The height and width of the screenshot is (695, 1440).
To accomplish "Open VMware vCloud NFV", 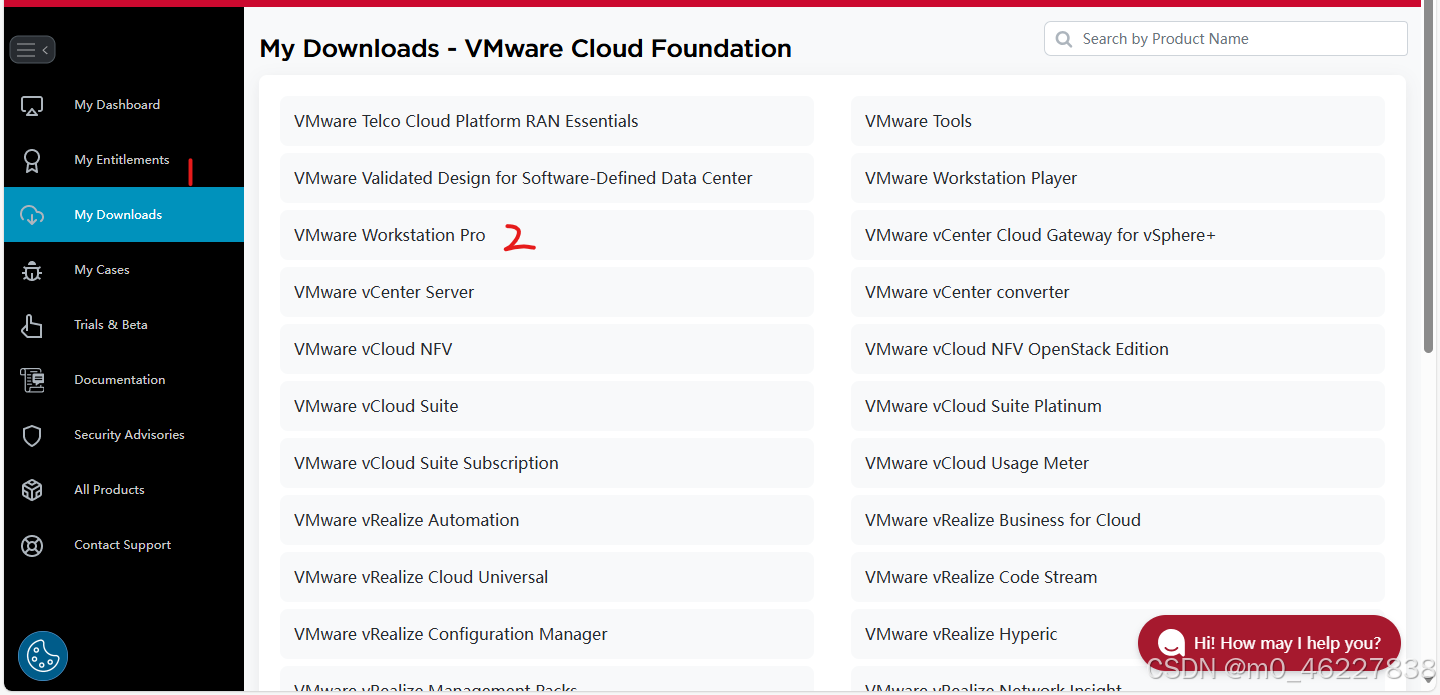I will click(x=547, y=349).
